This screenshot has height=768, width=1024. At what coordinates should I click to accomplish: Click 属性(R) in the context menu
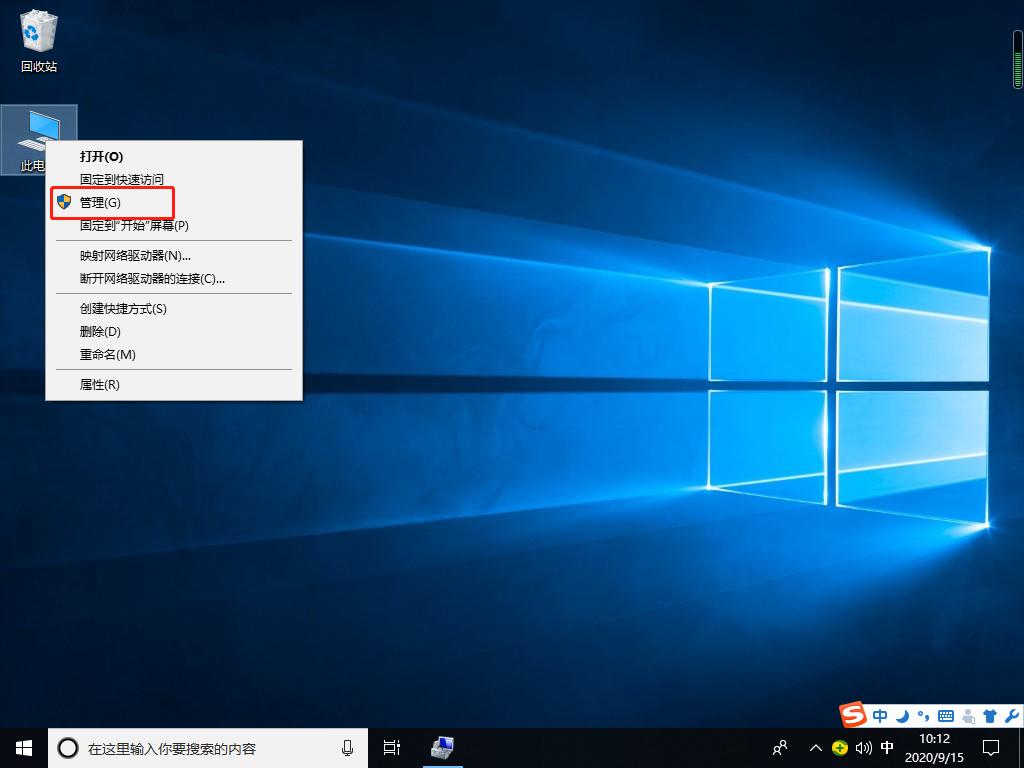(x=97, y=384)
